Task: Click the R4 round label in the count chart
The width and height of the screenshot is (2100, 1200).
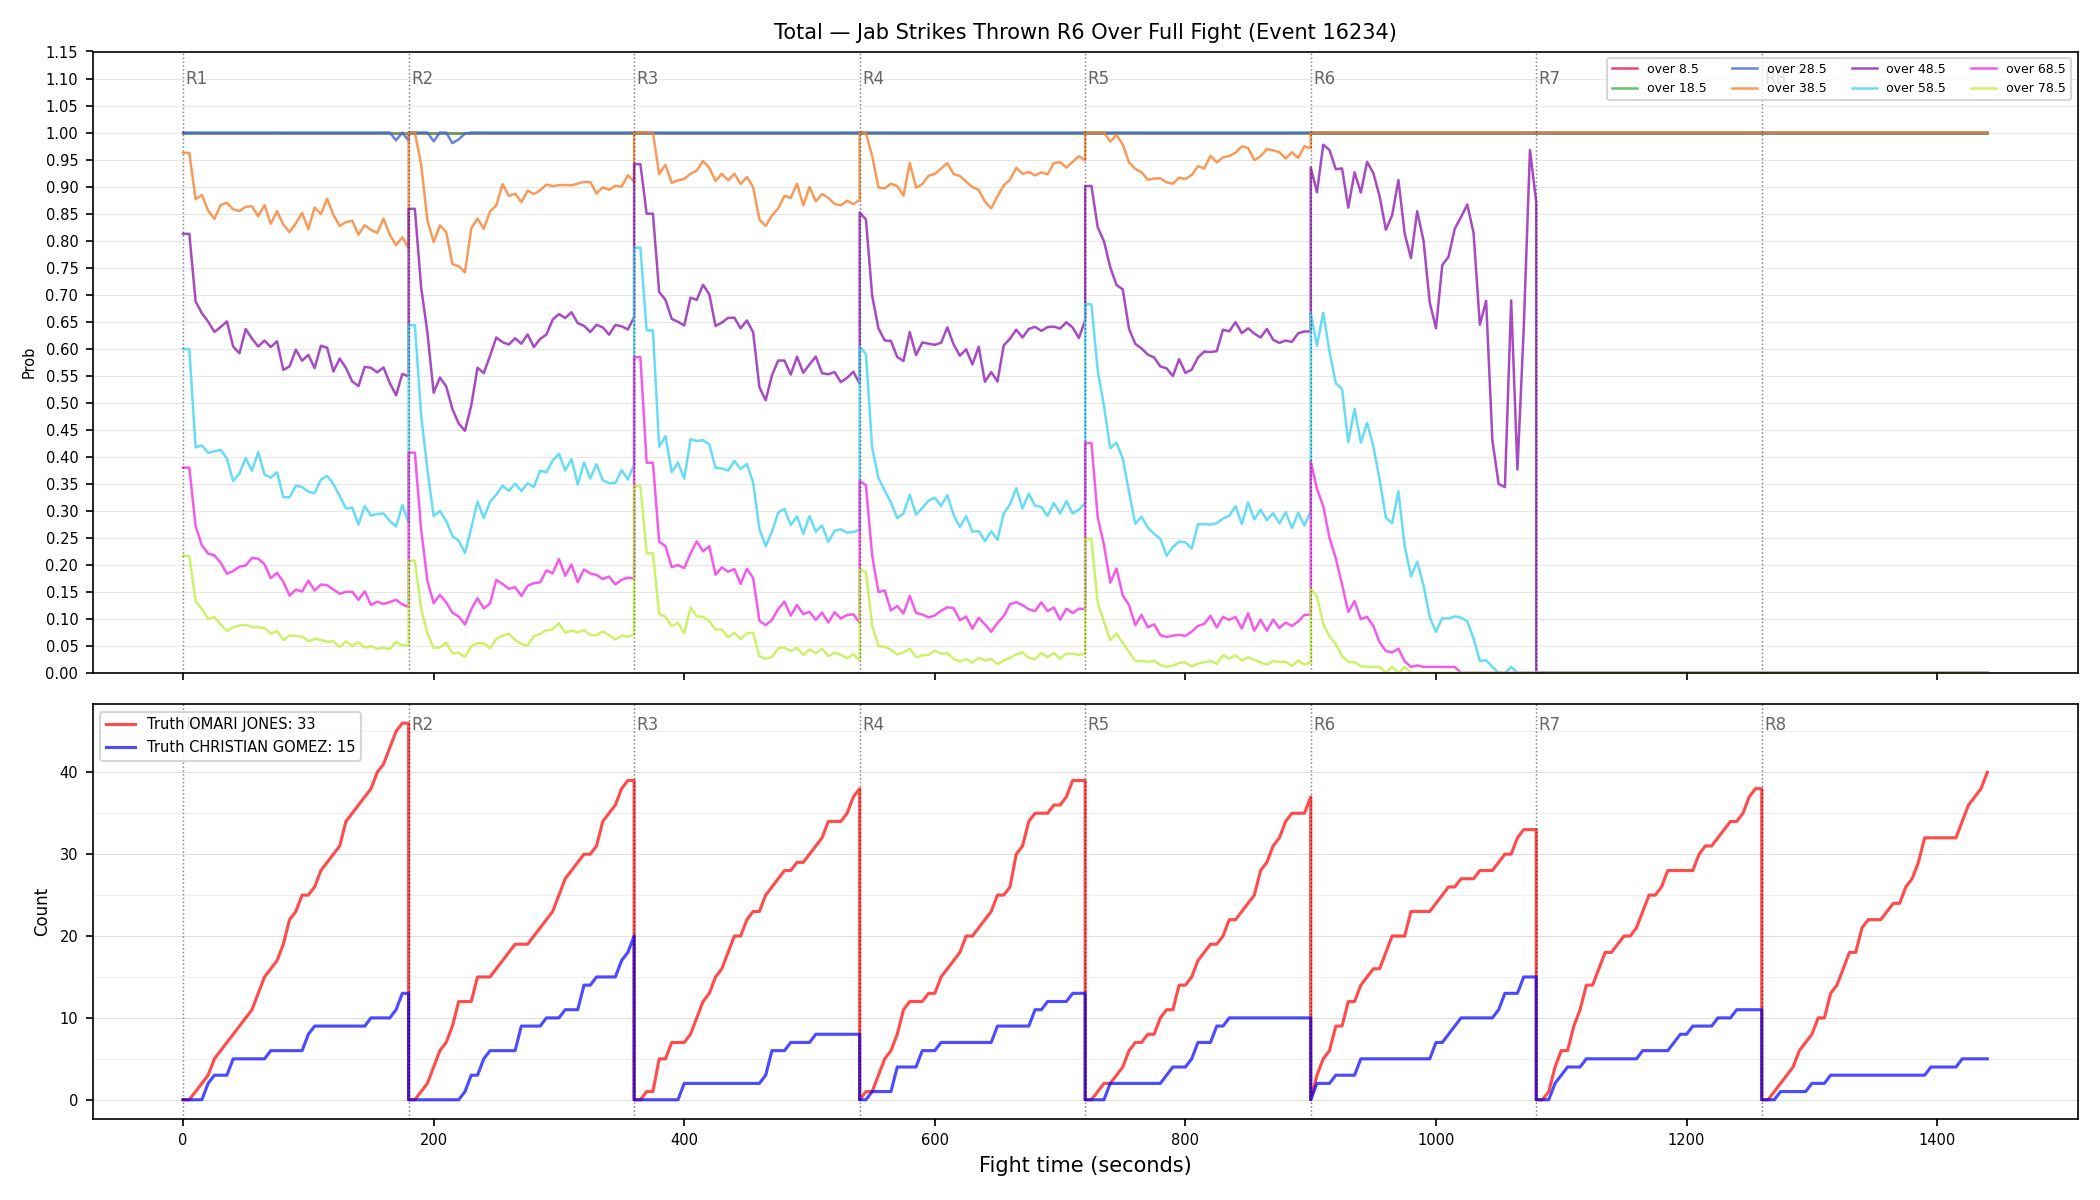Action: [873, 724]
